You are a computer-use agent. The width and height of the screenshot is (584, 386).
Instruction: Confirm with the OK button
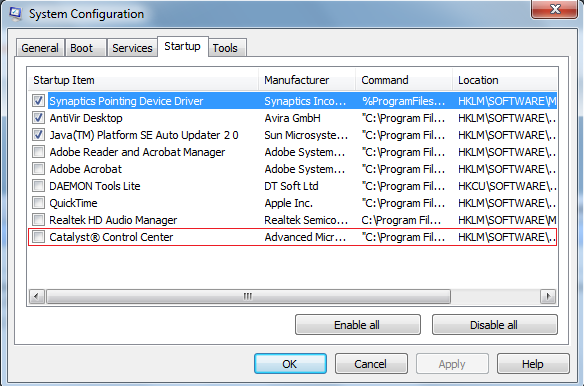[x=290, y=364]
